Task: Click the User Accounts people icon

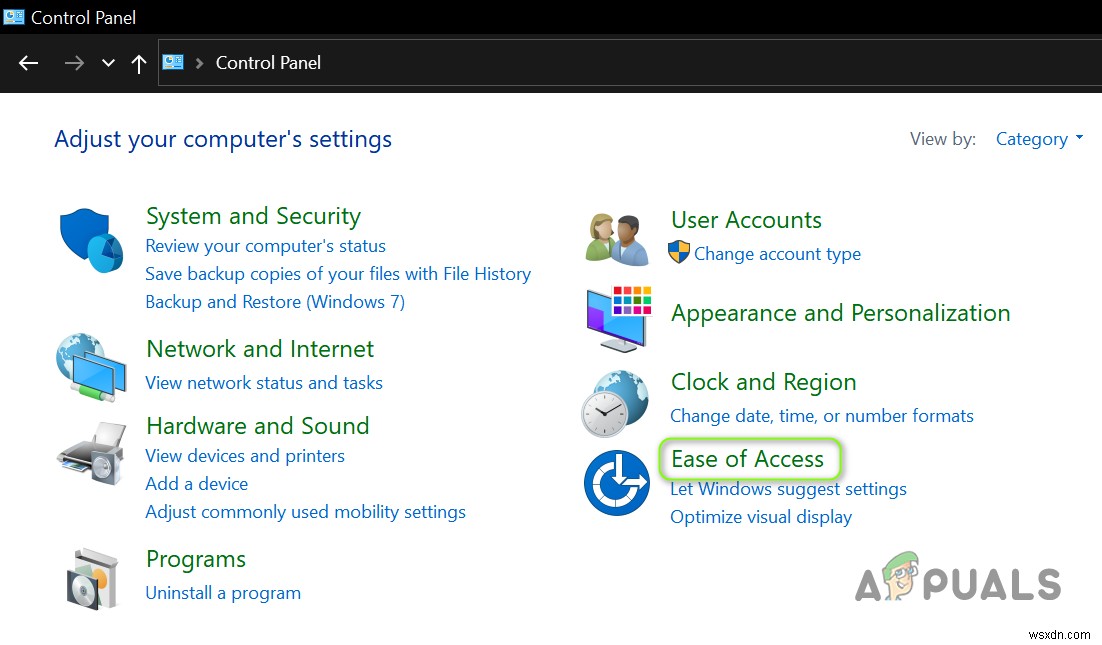Action: [x=616, y=236]
